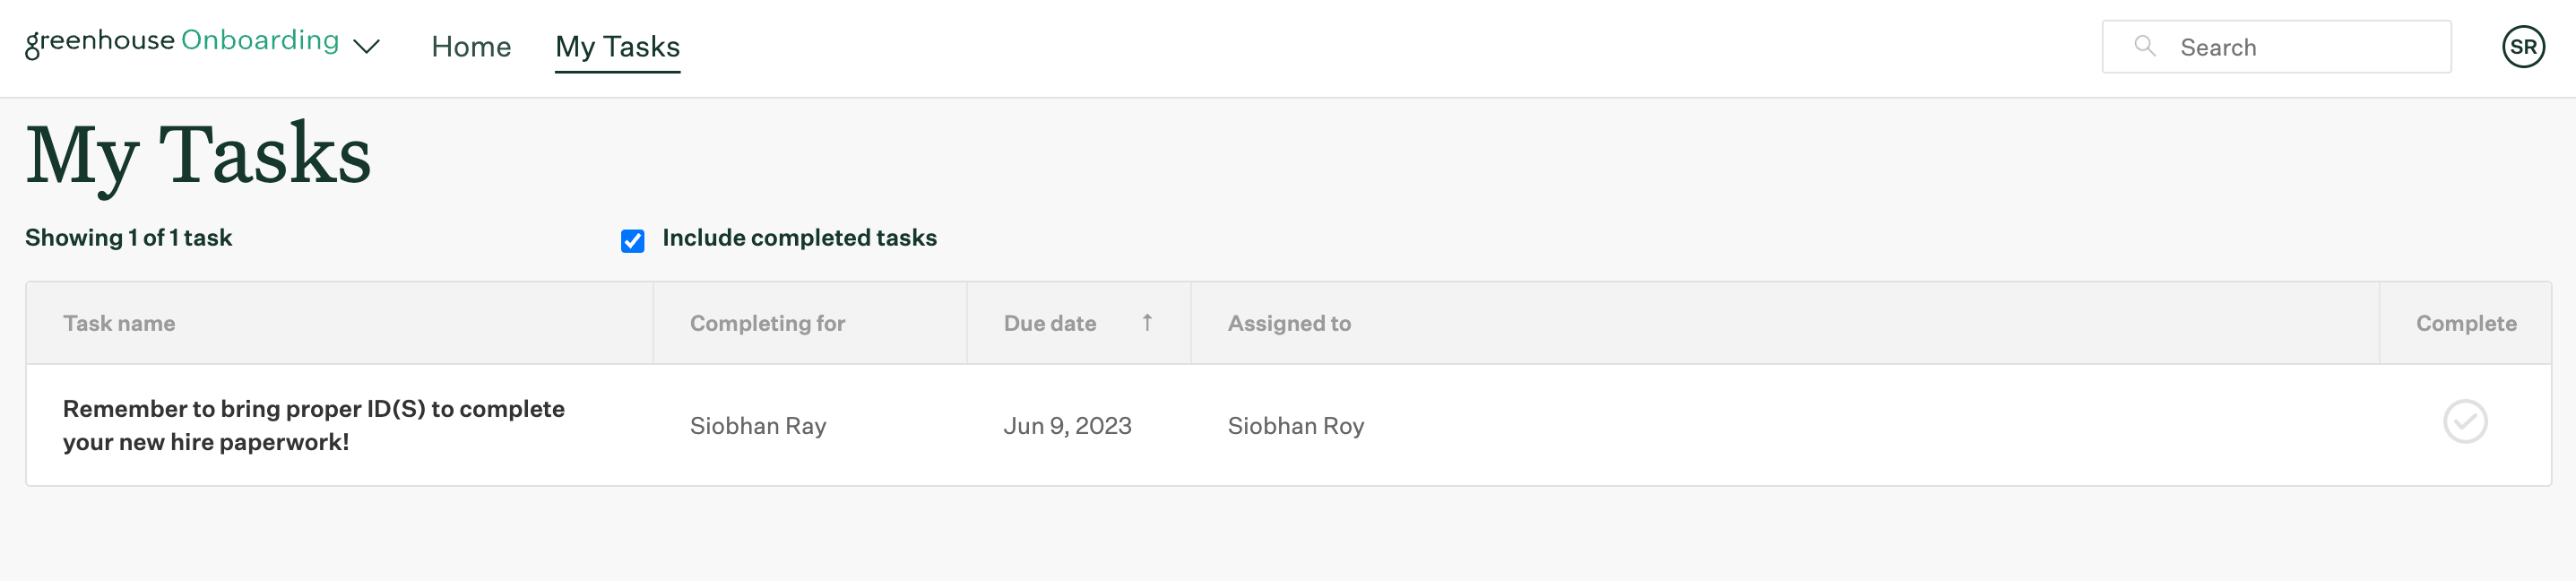Viewport: 2576px width, 581px height.
Task: Open the Home tab
Action: (x=471, y=47)
